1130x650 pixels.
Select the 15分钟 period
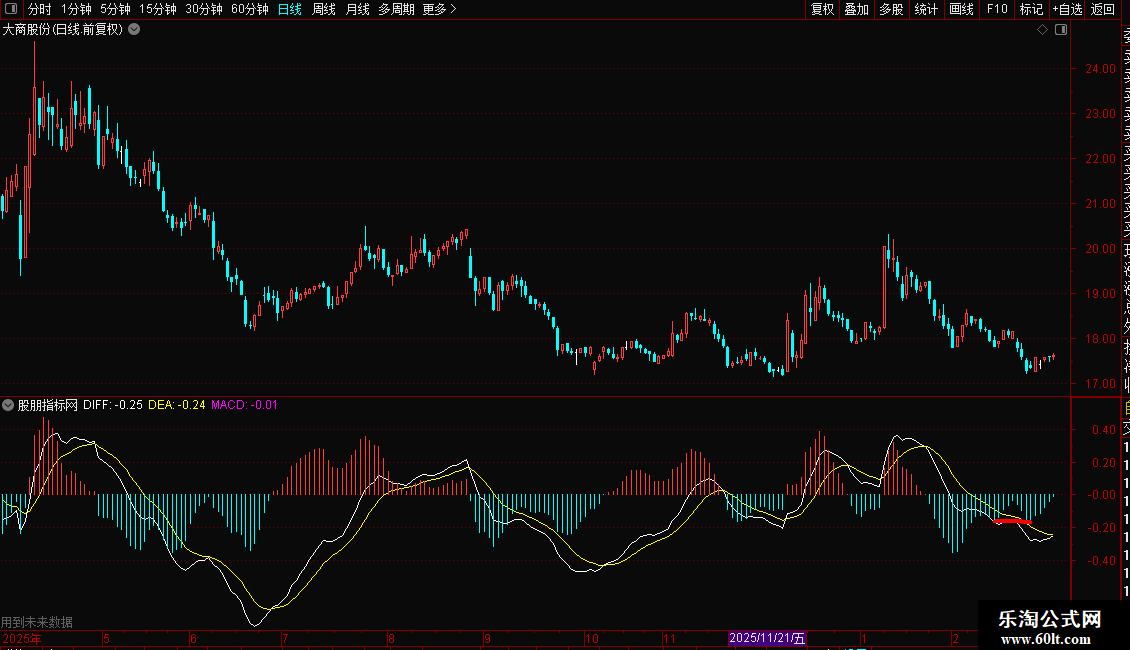pos(158,9)
